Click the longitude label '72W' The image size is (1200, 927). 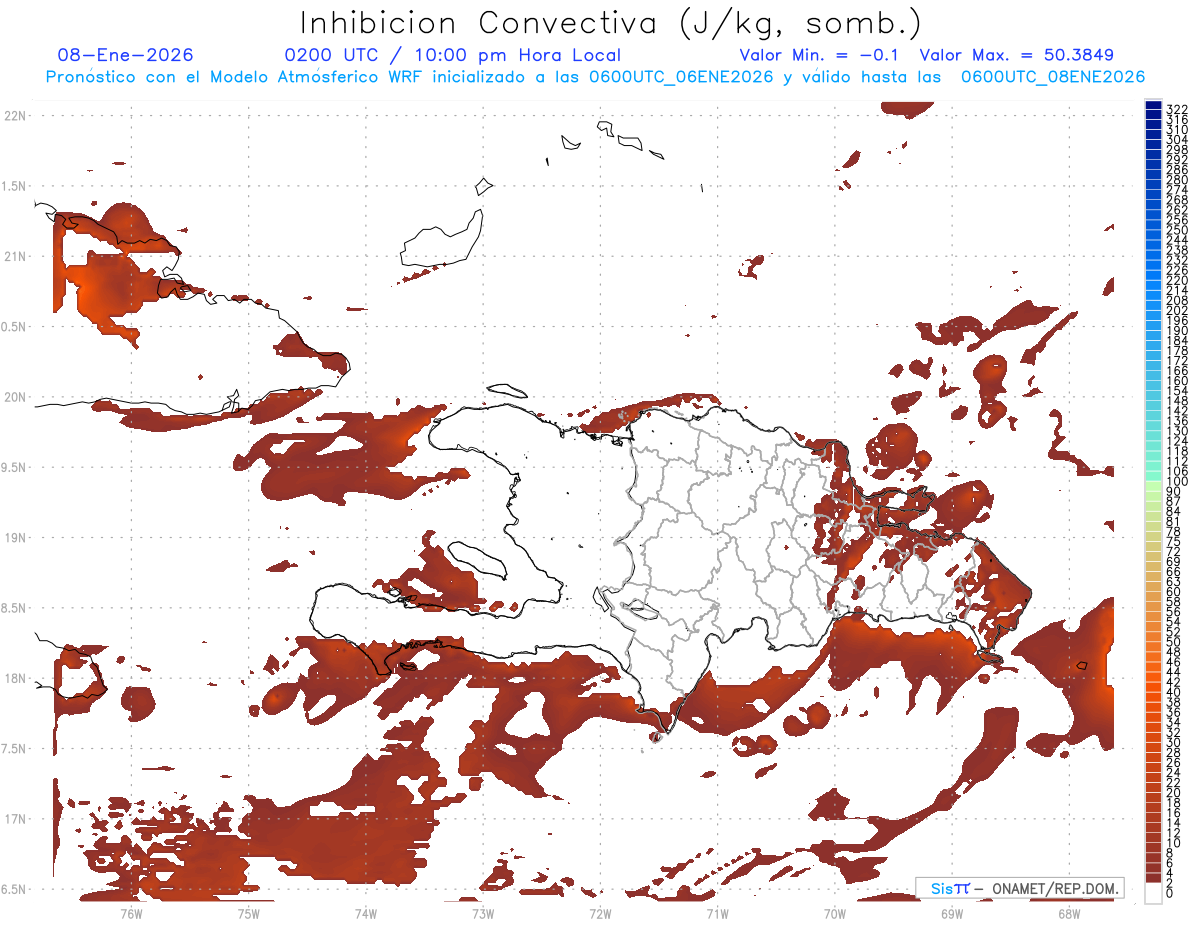tap(600, 912)
